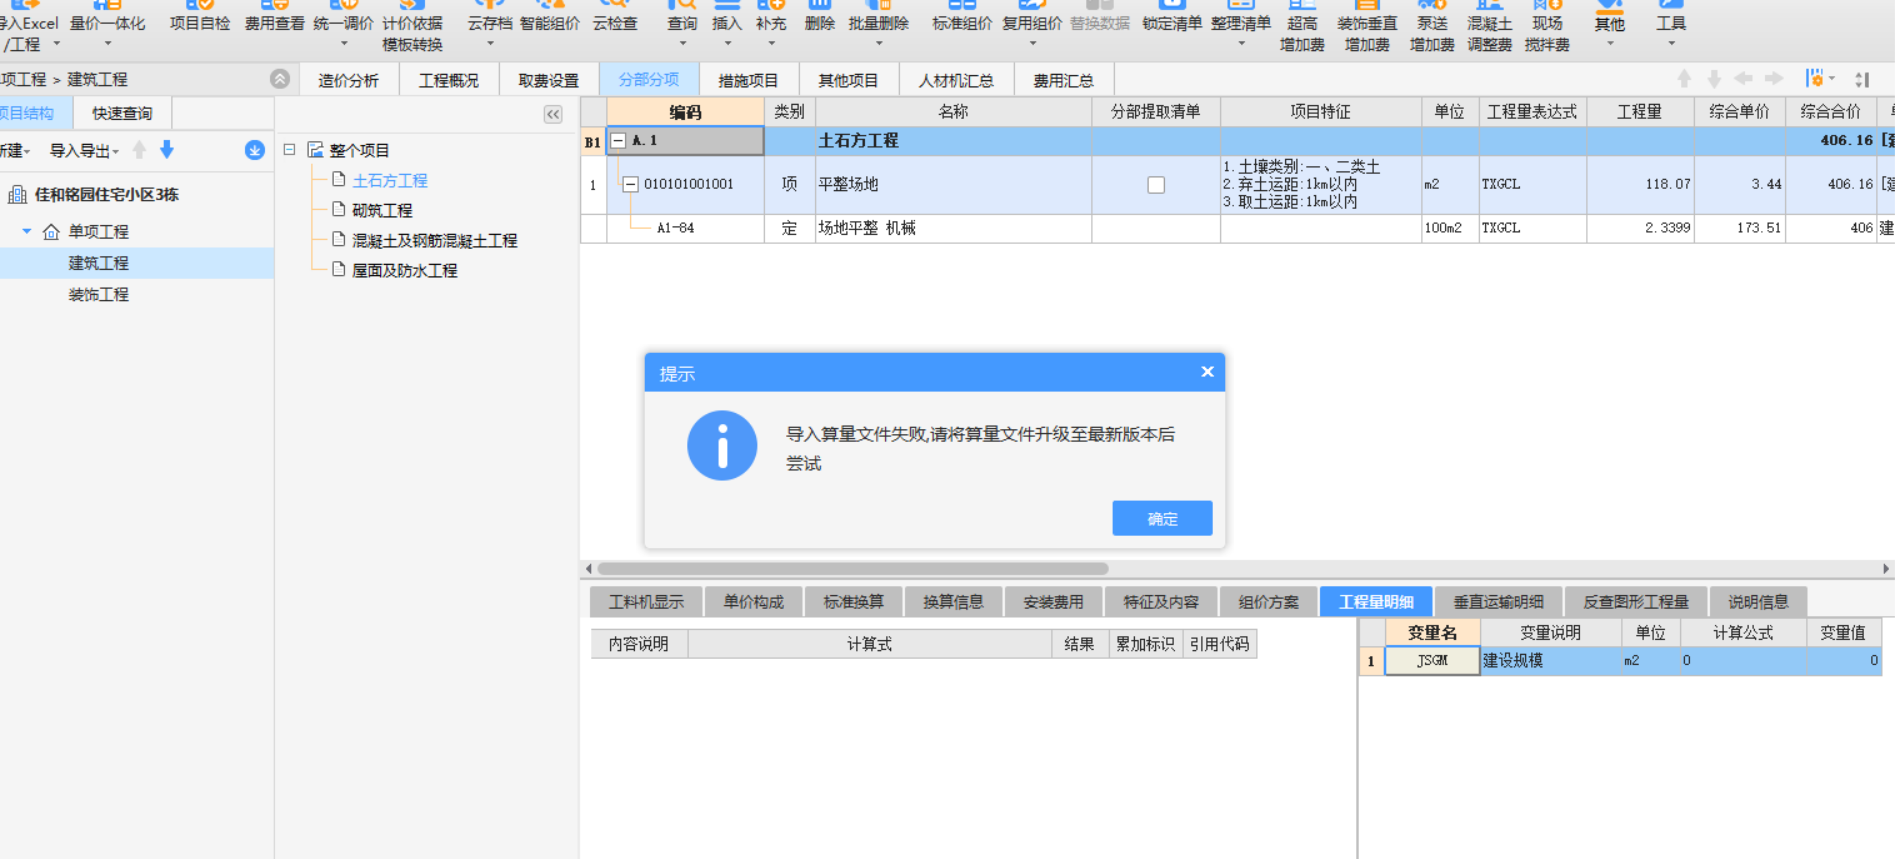Open the 插入 dropdown

click(727, 44)
